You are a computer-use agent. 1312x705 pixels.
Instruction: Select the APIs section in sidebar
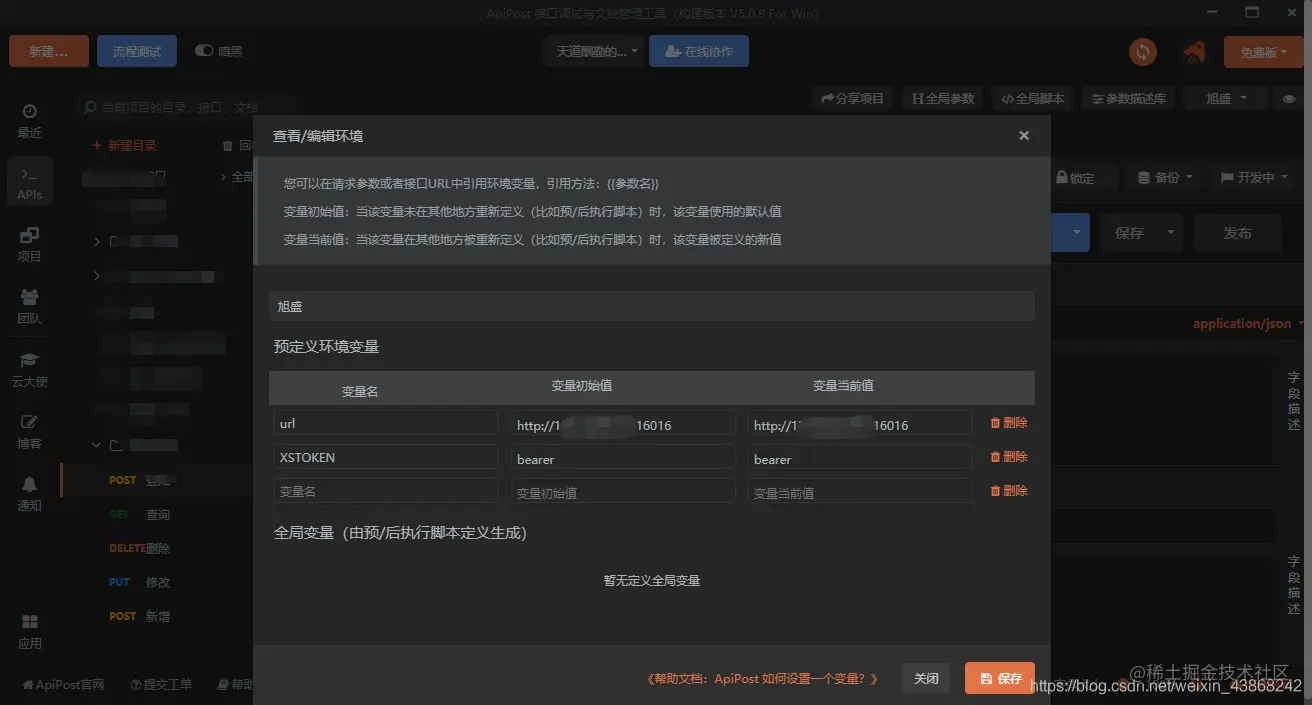[x=29, y=182]
